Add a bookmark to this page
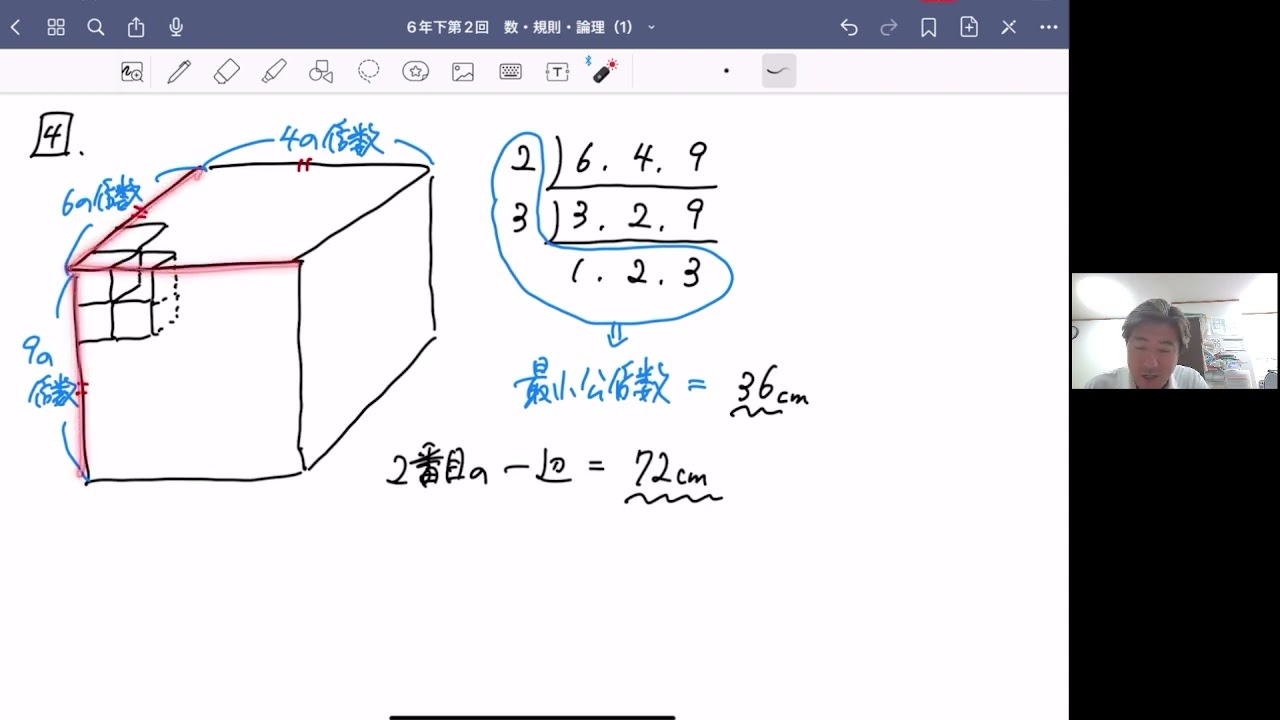This screenshot has height=720, width=1280. tap(928, 27)
